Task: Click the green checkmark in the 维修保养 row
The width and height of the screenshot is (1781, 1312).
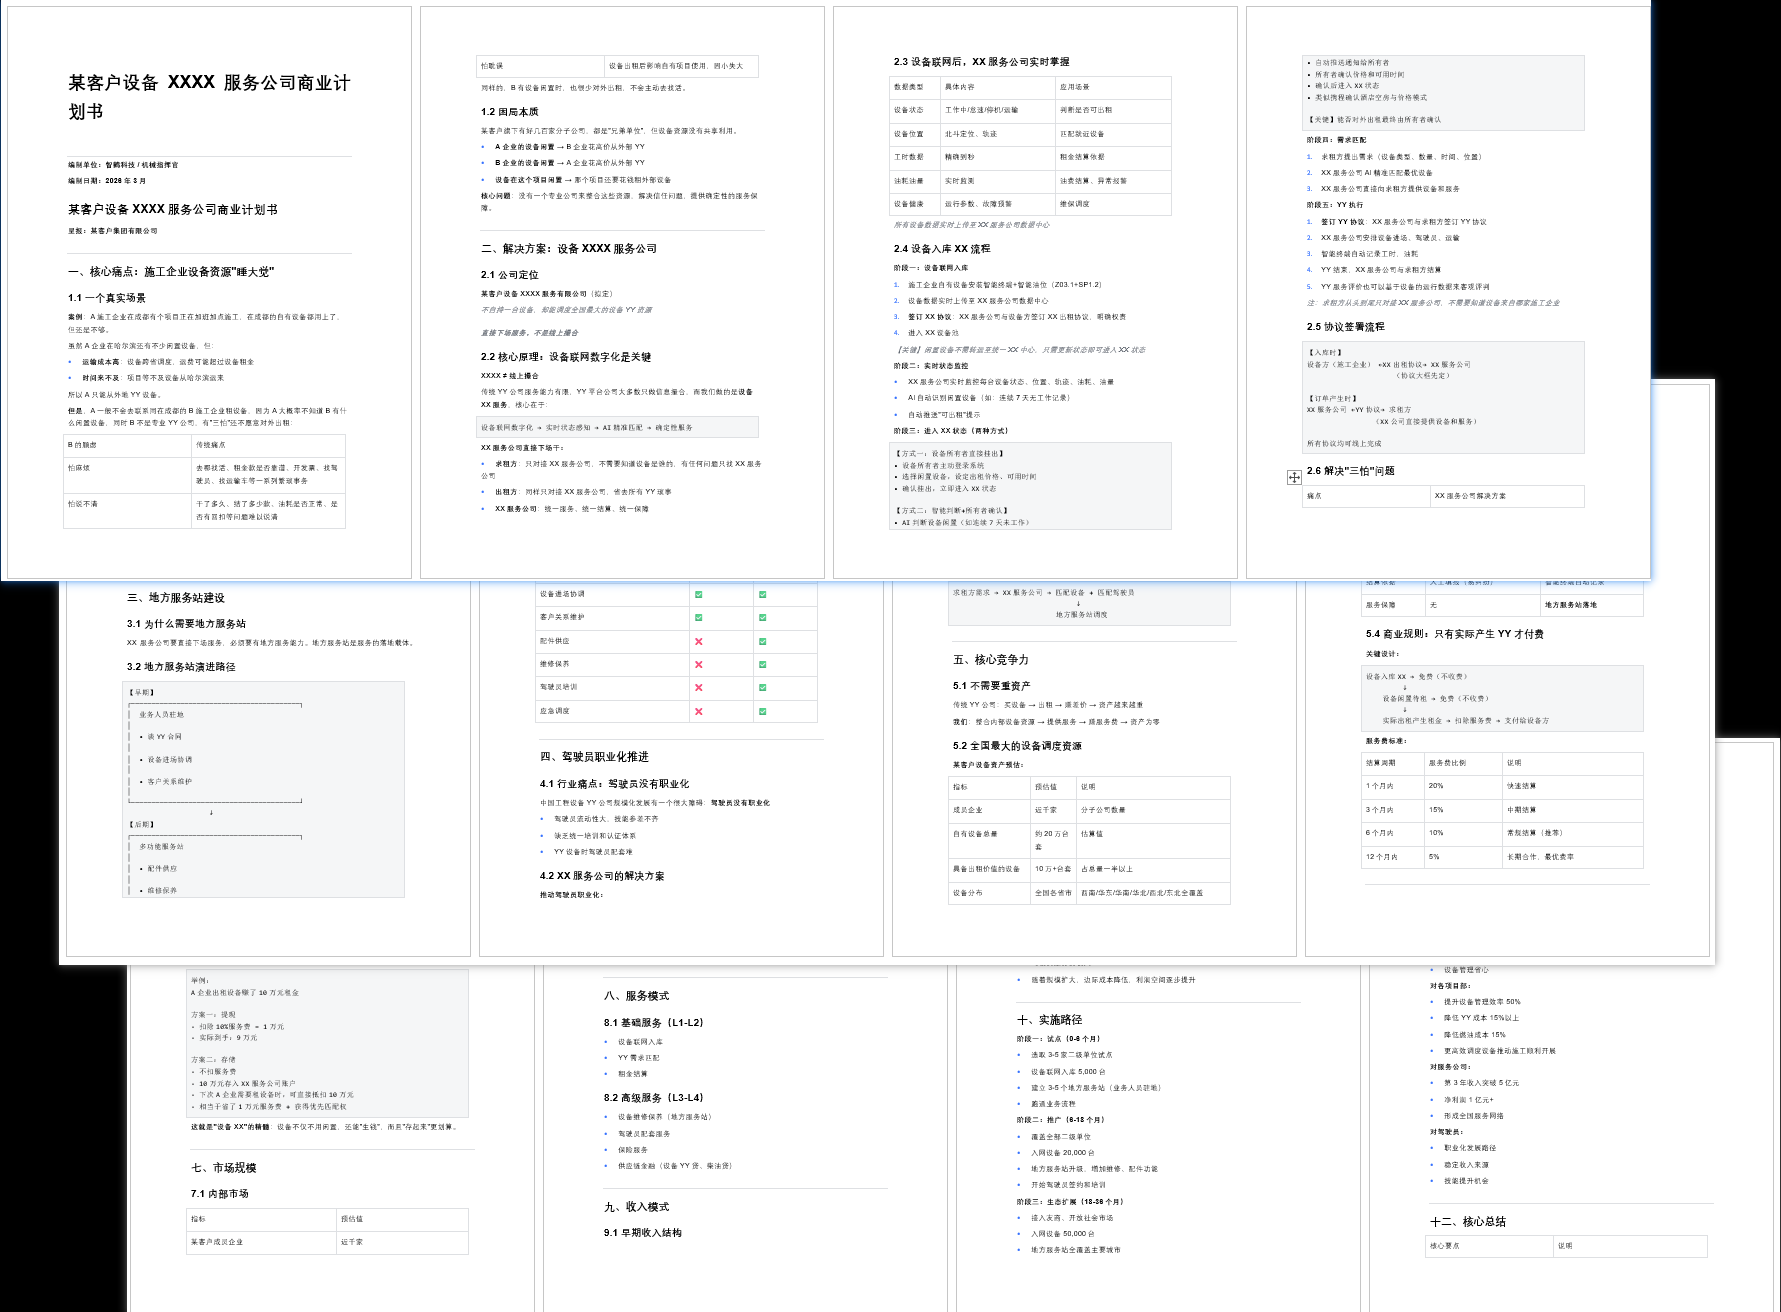Action: click(x=762, y=664)
